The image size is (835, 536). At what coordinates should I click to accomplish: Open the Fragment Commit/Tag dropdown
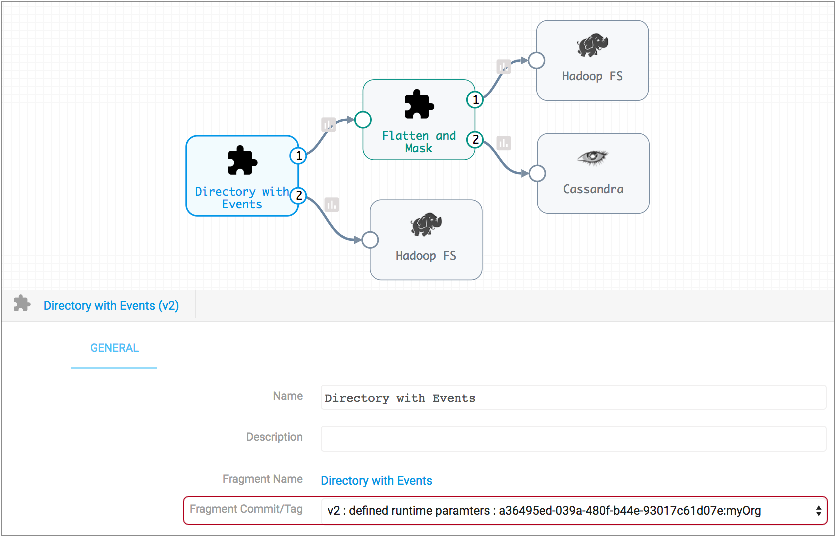click(574, 511)
